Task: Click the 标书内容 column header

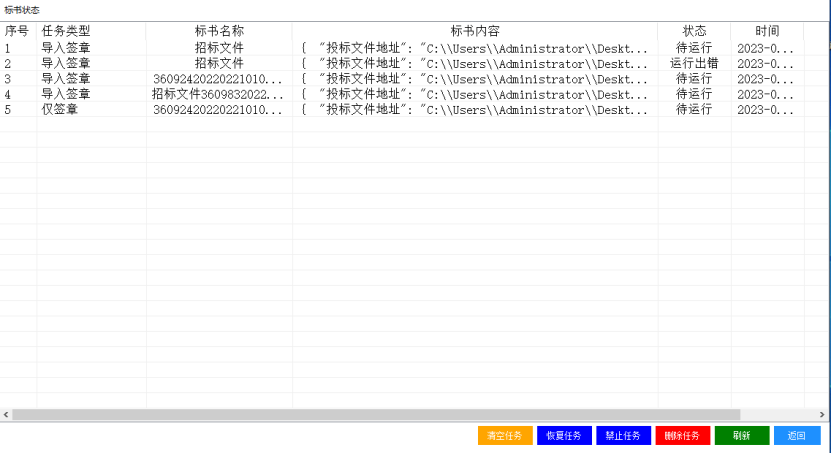Action: pyautogui.click(x=475, y=31)
